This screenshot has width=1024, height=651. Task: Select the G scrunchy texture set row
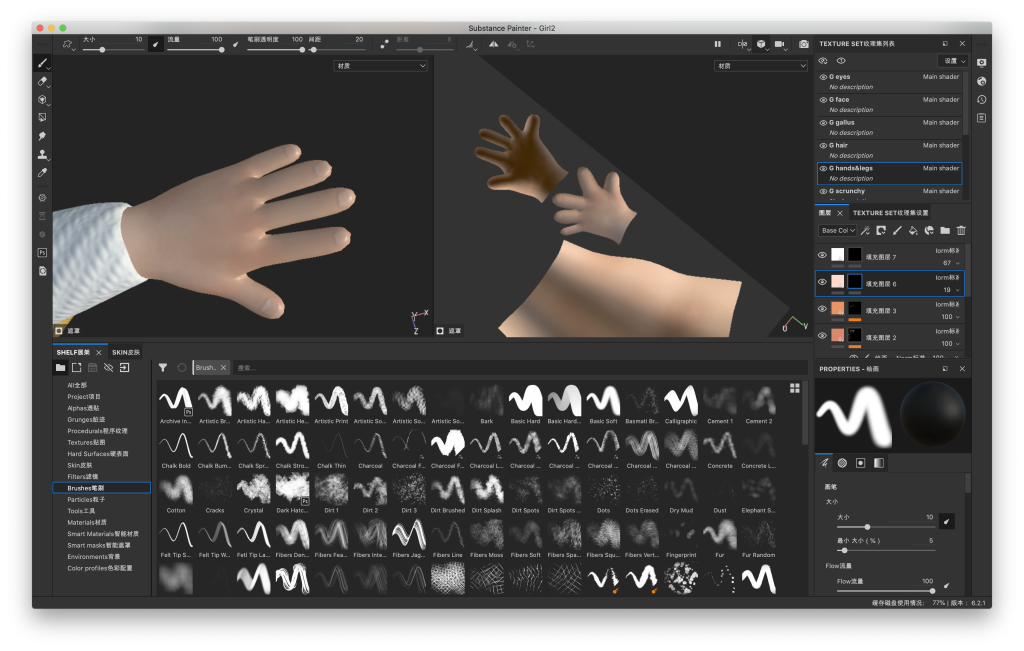coord(889,192)
